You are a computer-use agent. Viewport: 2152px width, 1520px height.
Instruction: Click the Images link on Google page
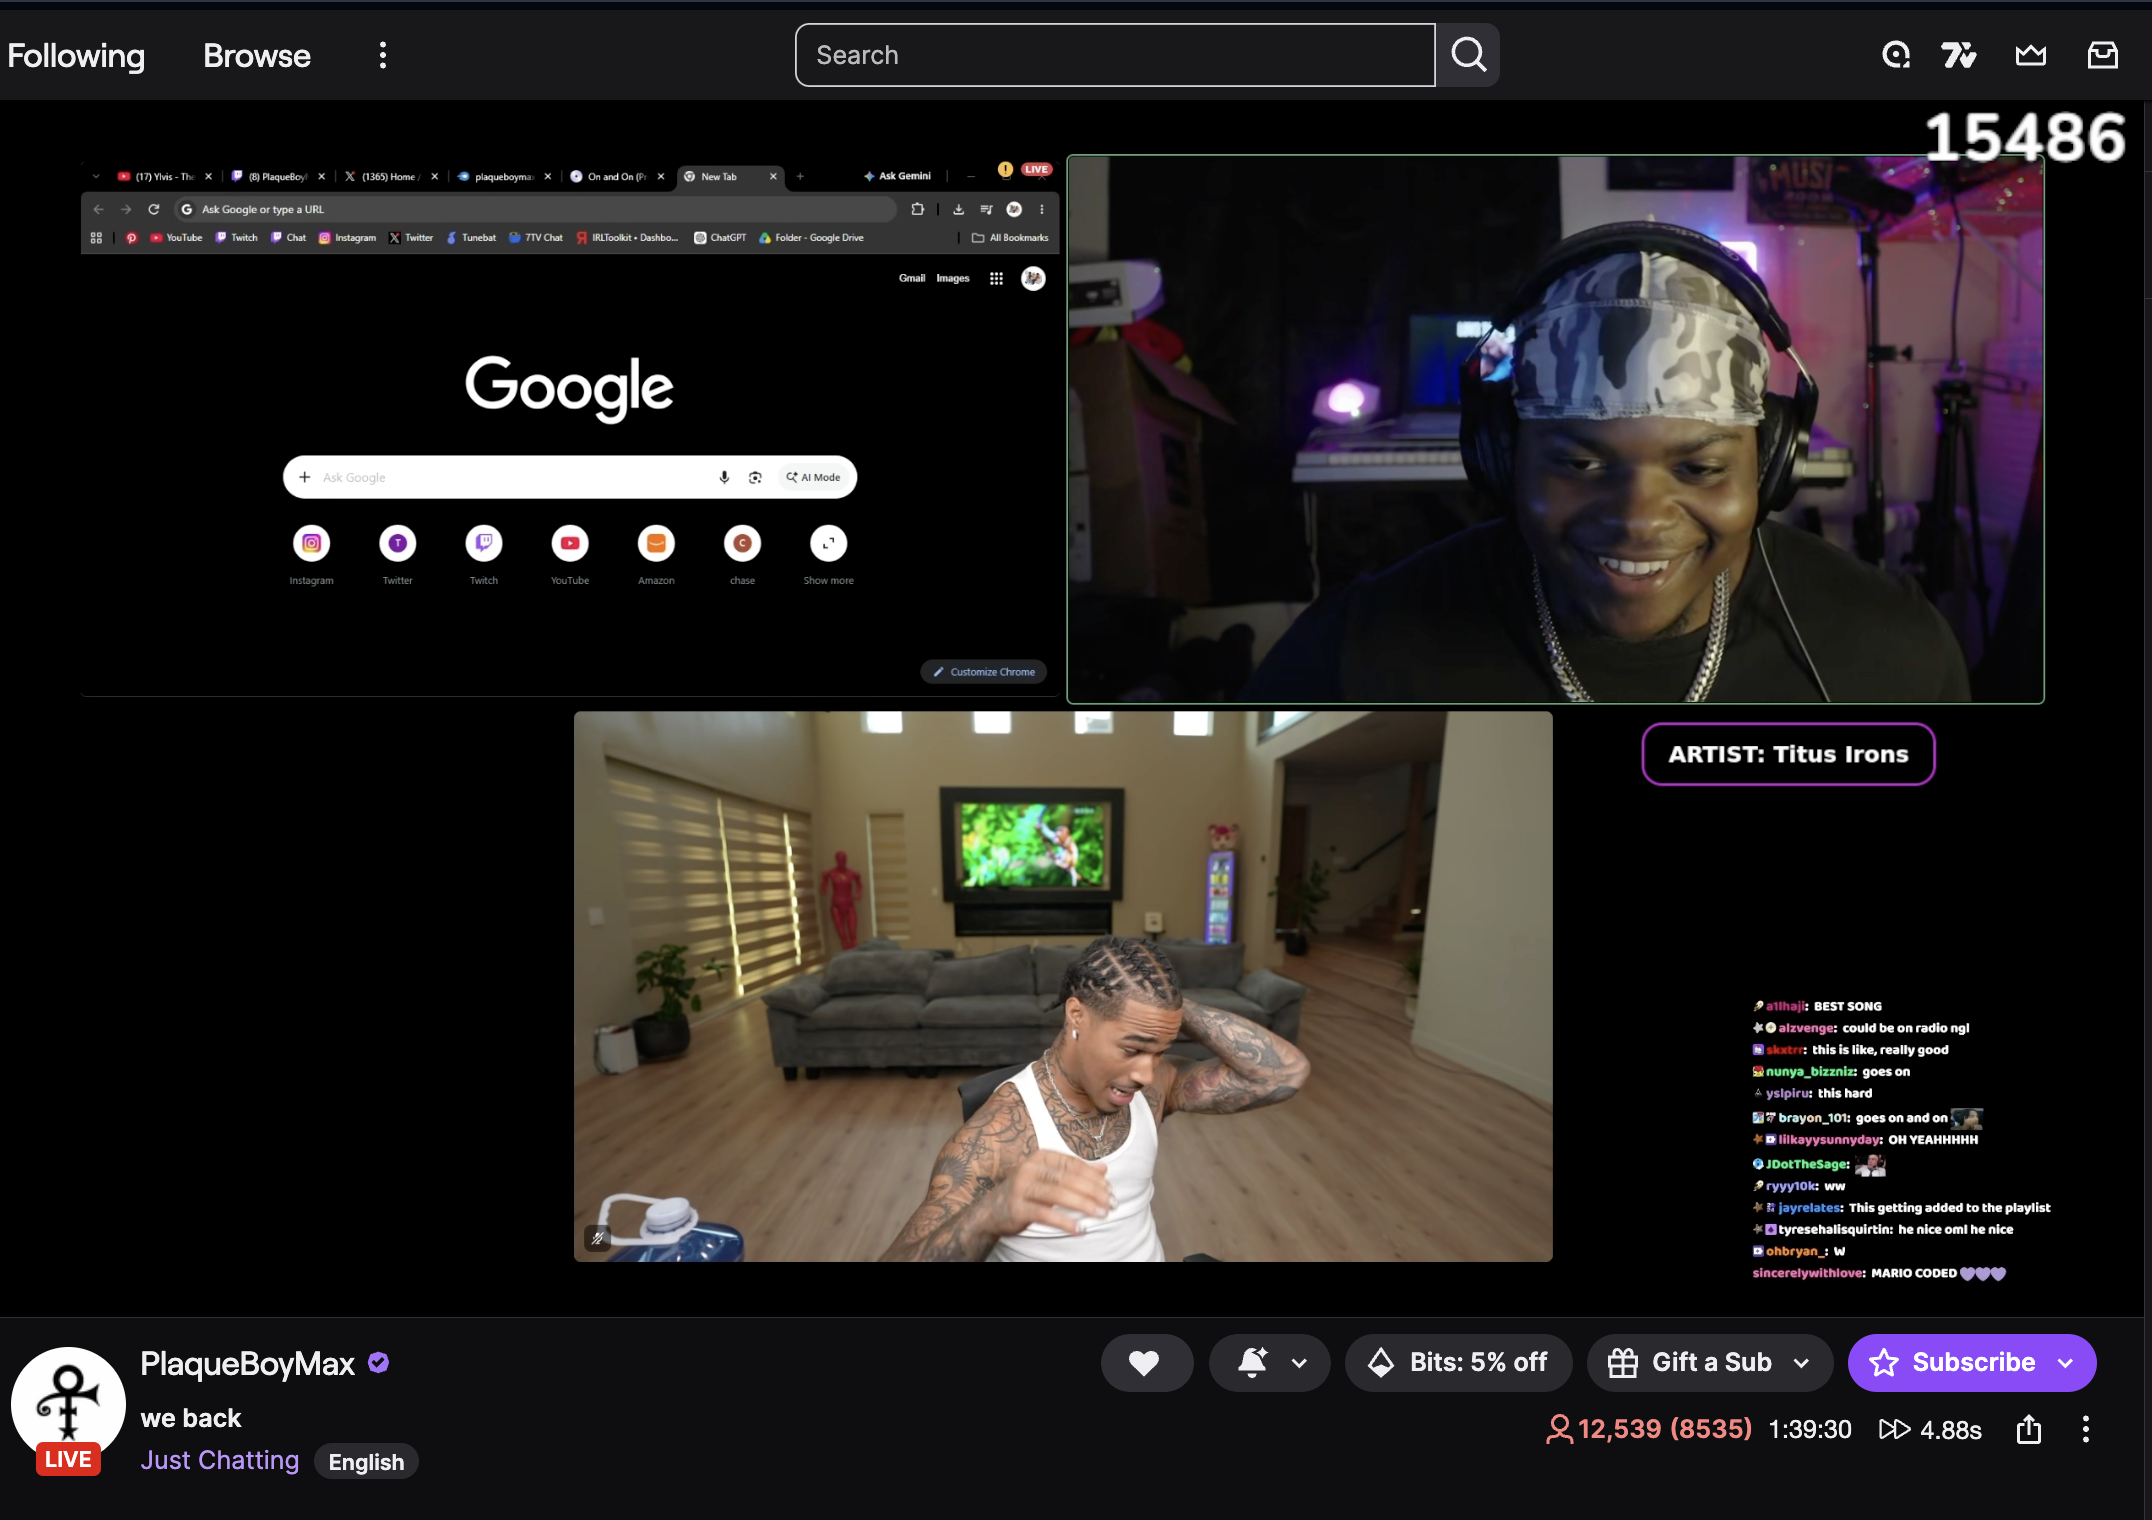point(953,278)
